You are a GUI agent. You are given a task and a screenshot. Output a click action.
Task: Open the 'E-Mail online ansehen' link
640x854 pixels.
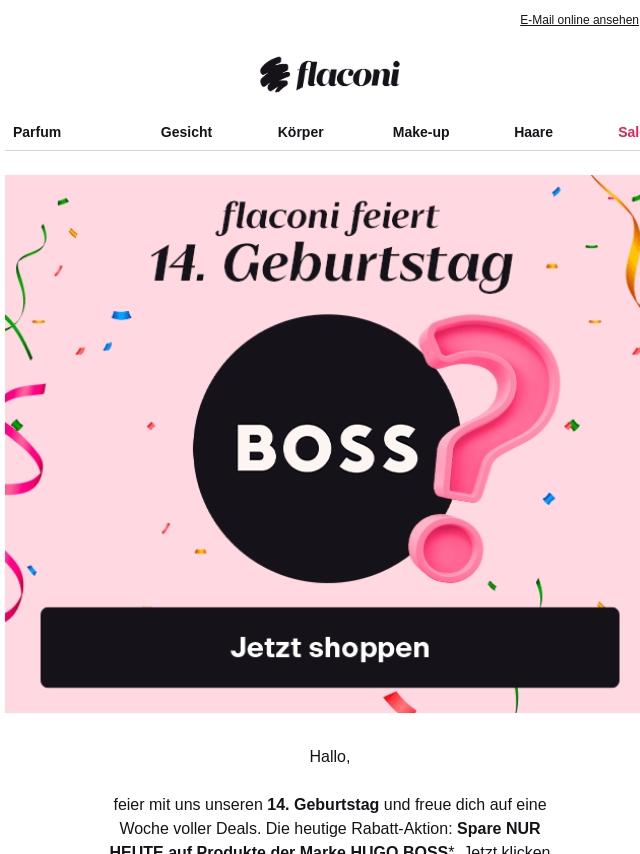coord(579,20)
